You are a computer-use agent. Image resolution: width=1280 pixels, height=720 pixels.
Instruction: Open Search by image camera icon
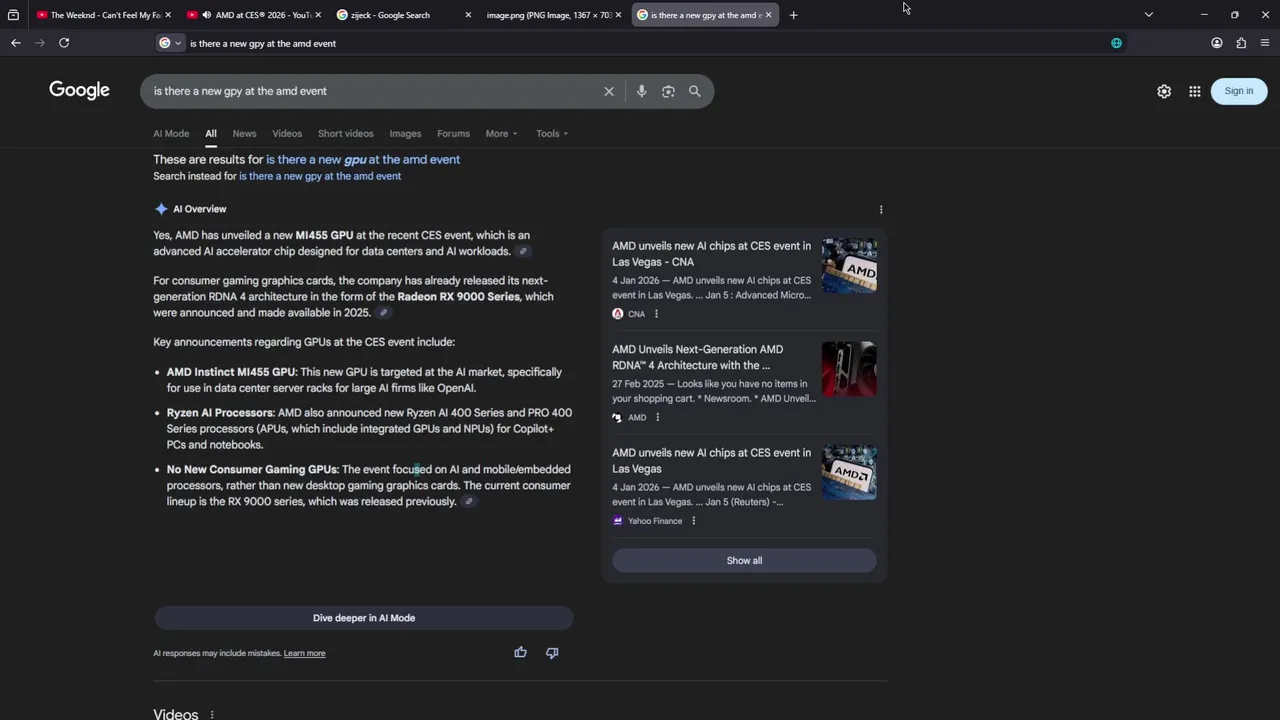(668, 91)
